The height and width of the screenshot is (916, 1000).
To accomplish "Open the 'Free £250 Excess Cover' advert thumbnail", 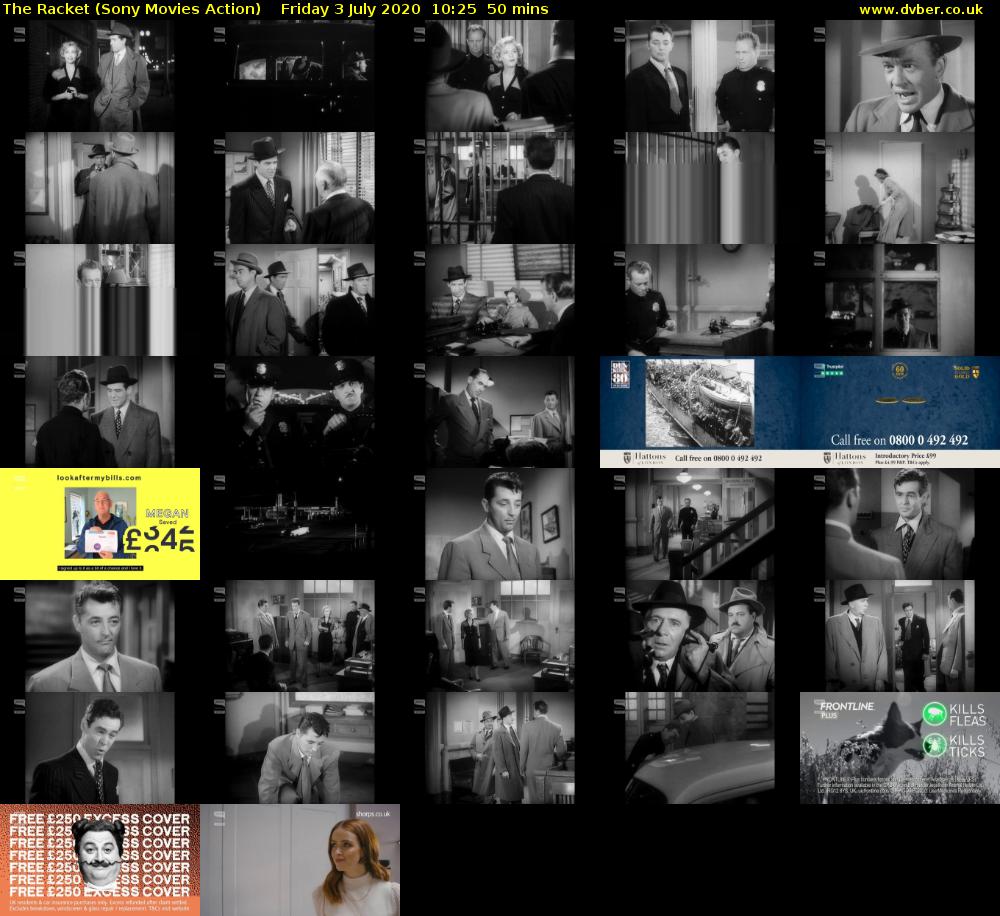I will pos(100,860).
